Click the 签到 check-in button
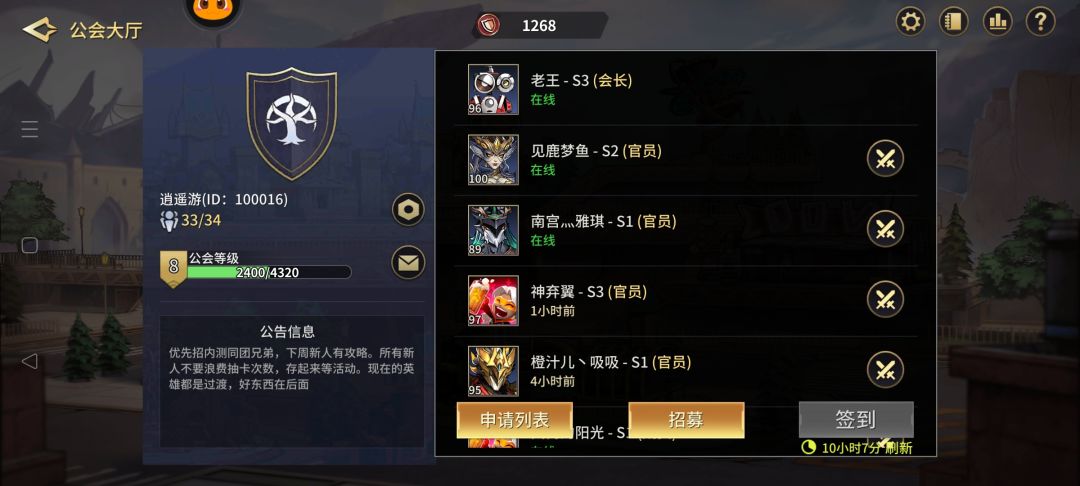 tap(856, 419)
